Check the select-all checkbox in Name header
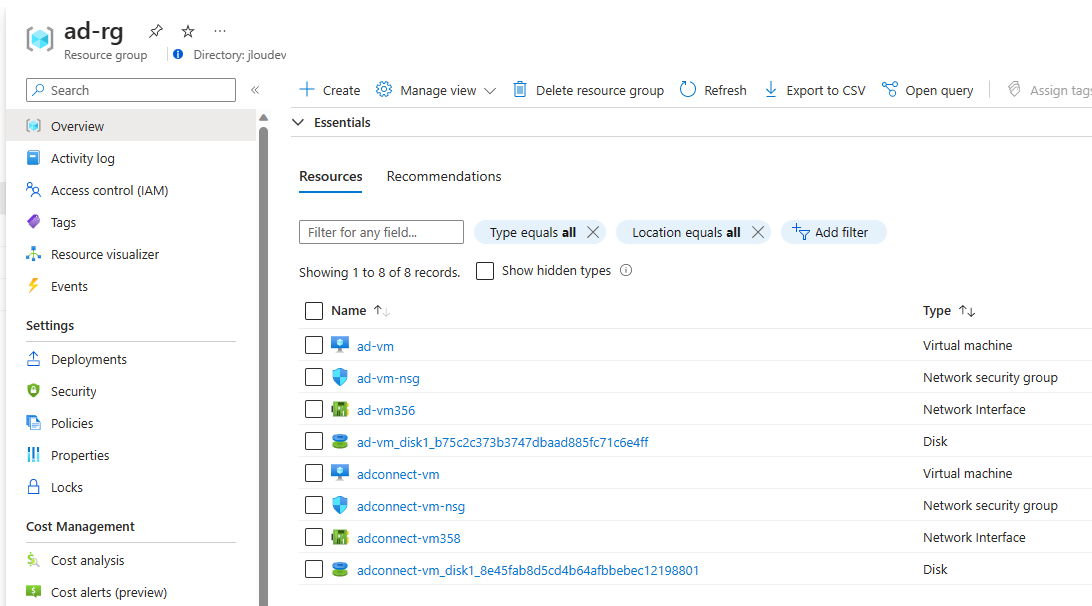1092x606 pixels. pos(314,311)
